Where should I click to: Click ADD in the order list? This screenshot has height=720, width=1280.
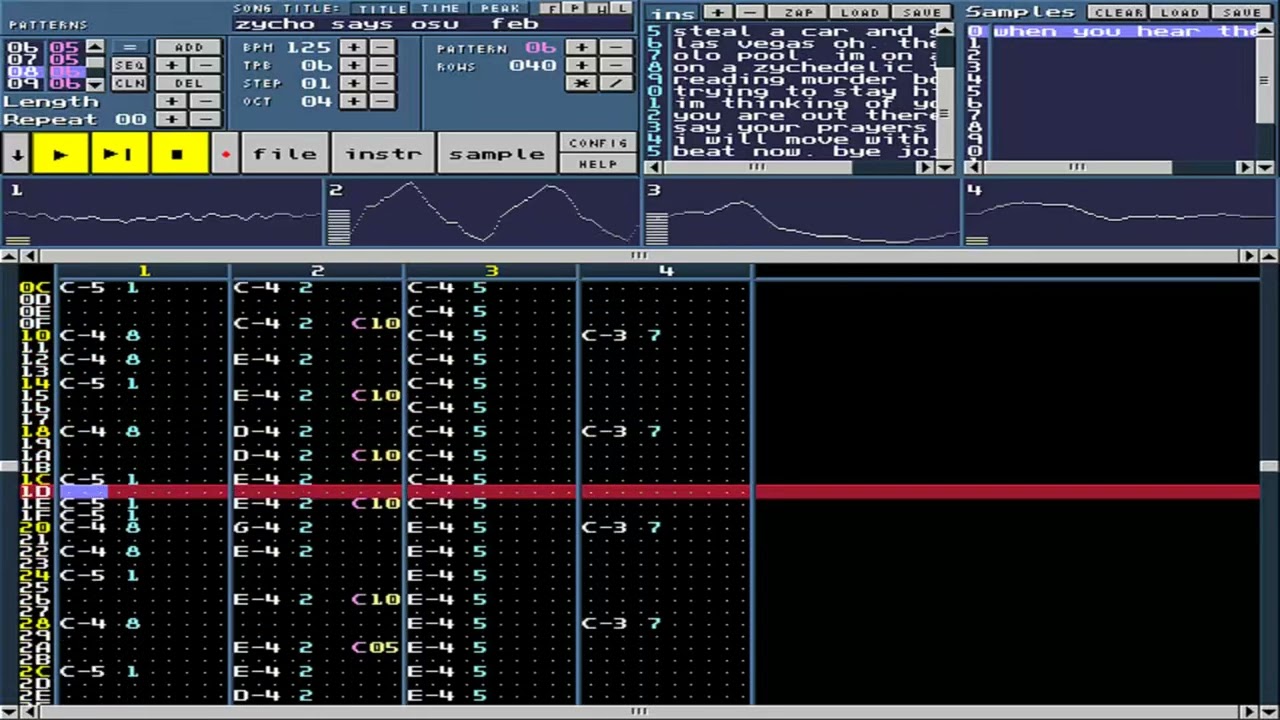click(x=187, y=47)
